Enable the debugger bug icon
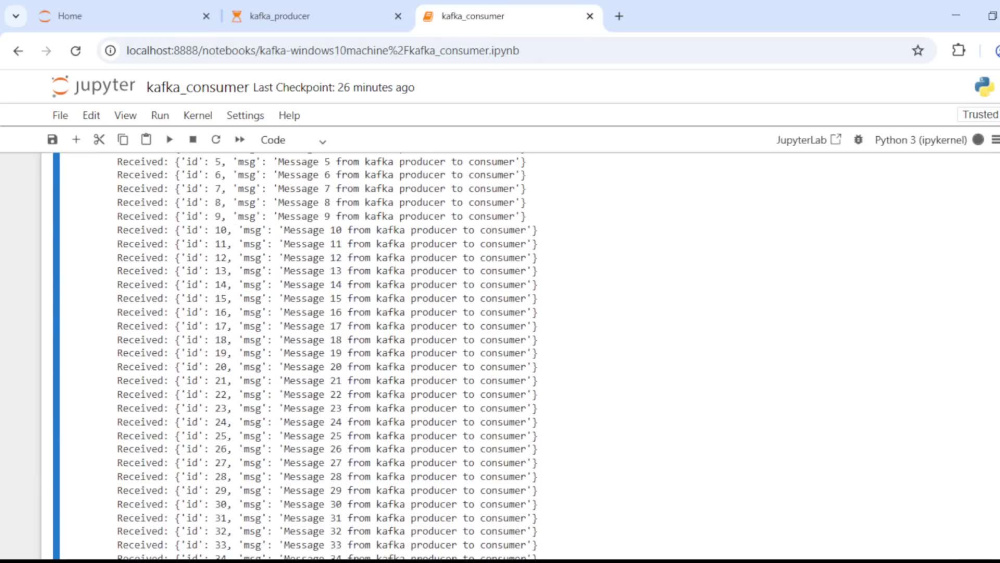 point(858,140)
